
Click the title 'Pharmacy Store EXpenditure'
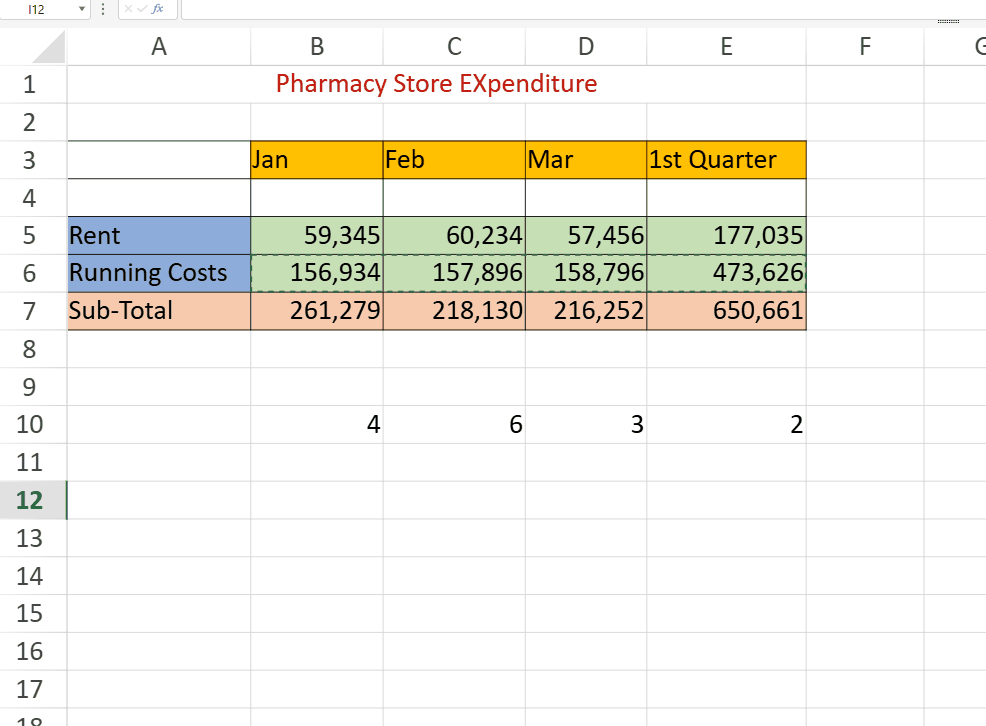436,84
